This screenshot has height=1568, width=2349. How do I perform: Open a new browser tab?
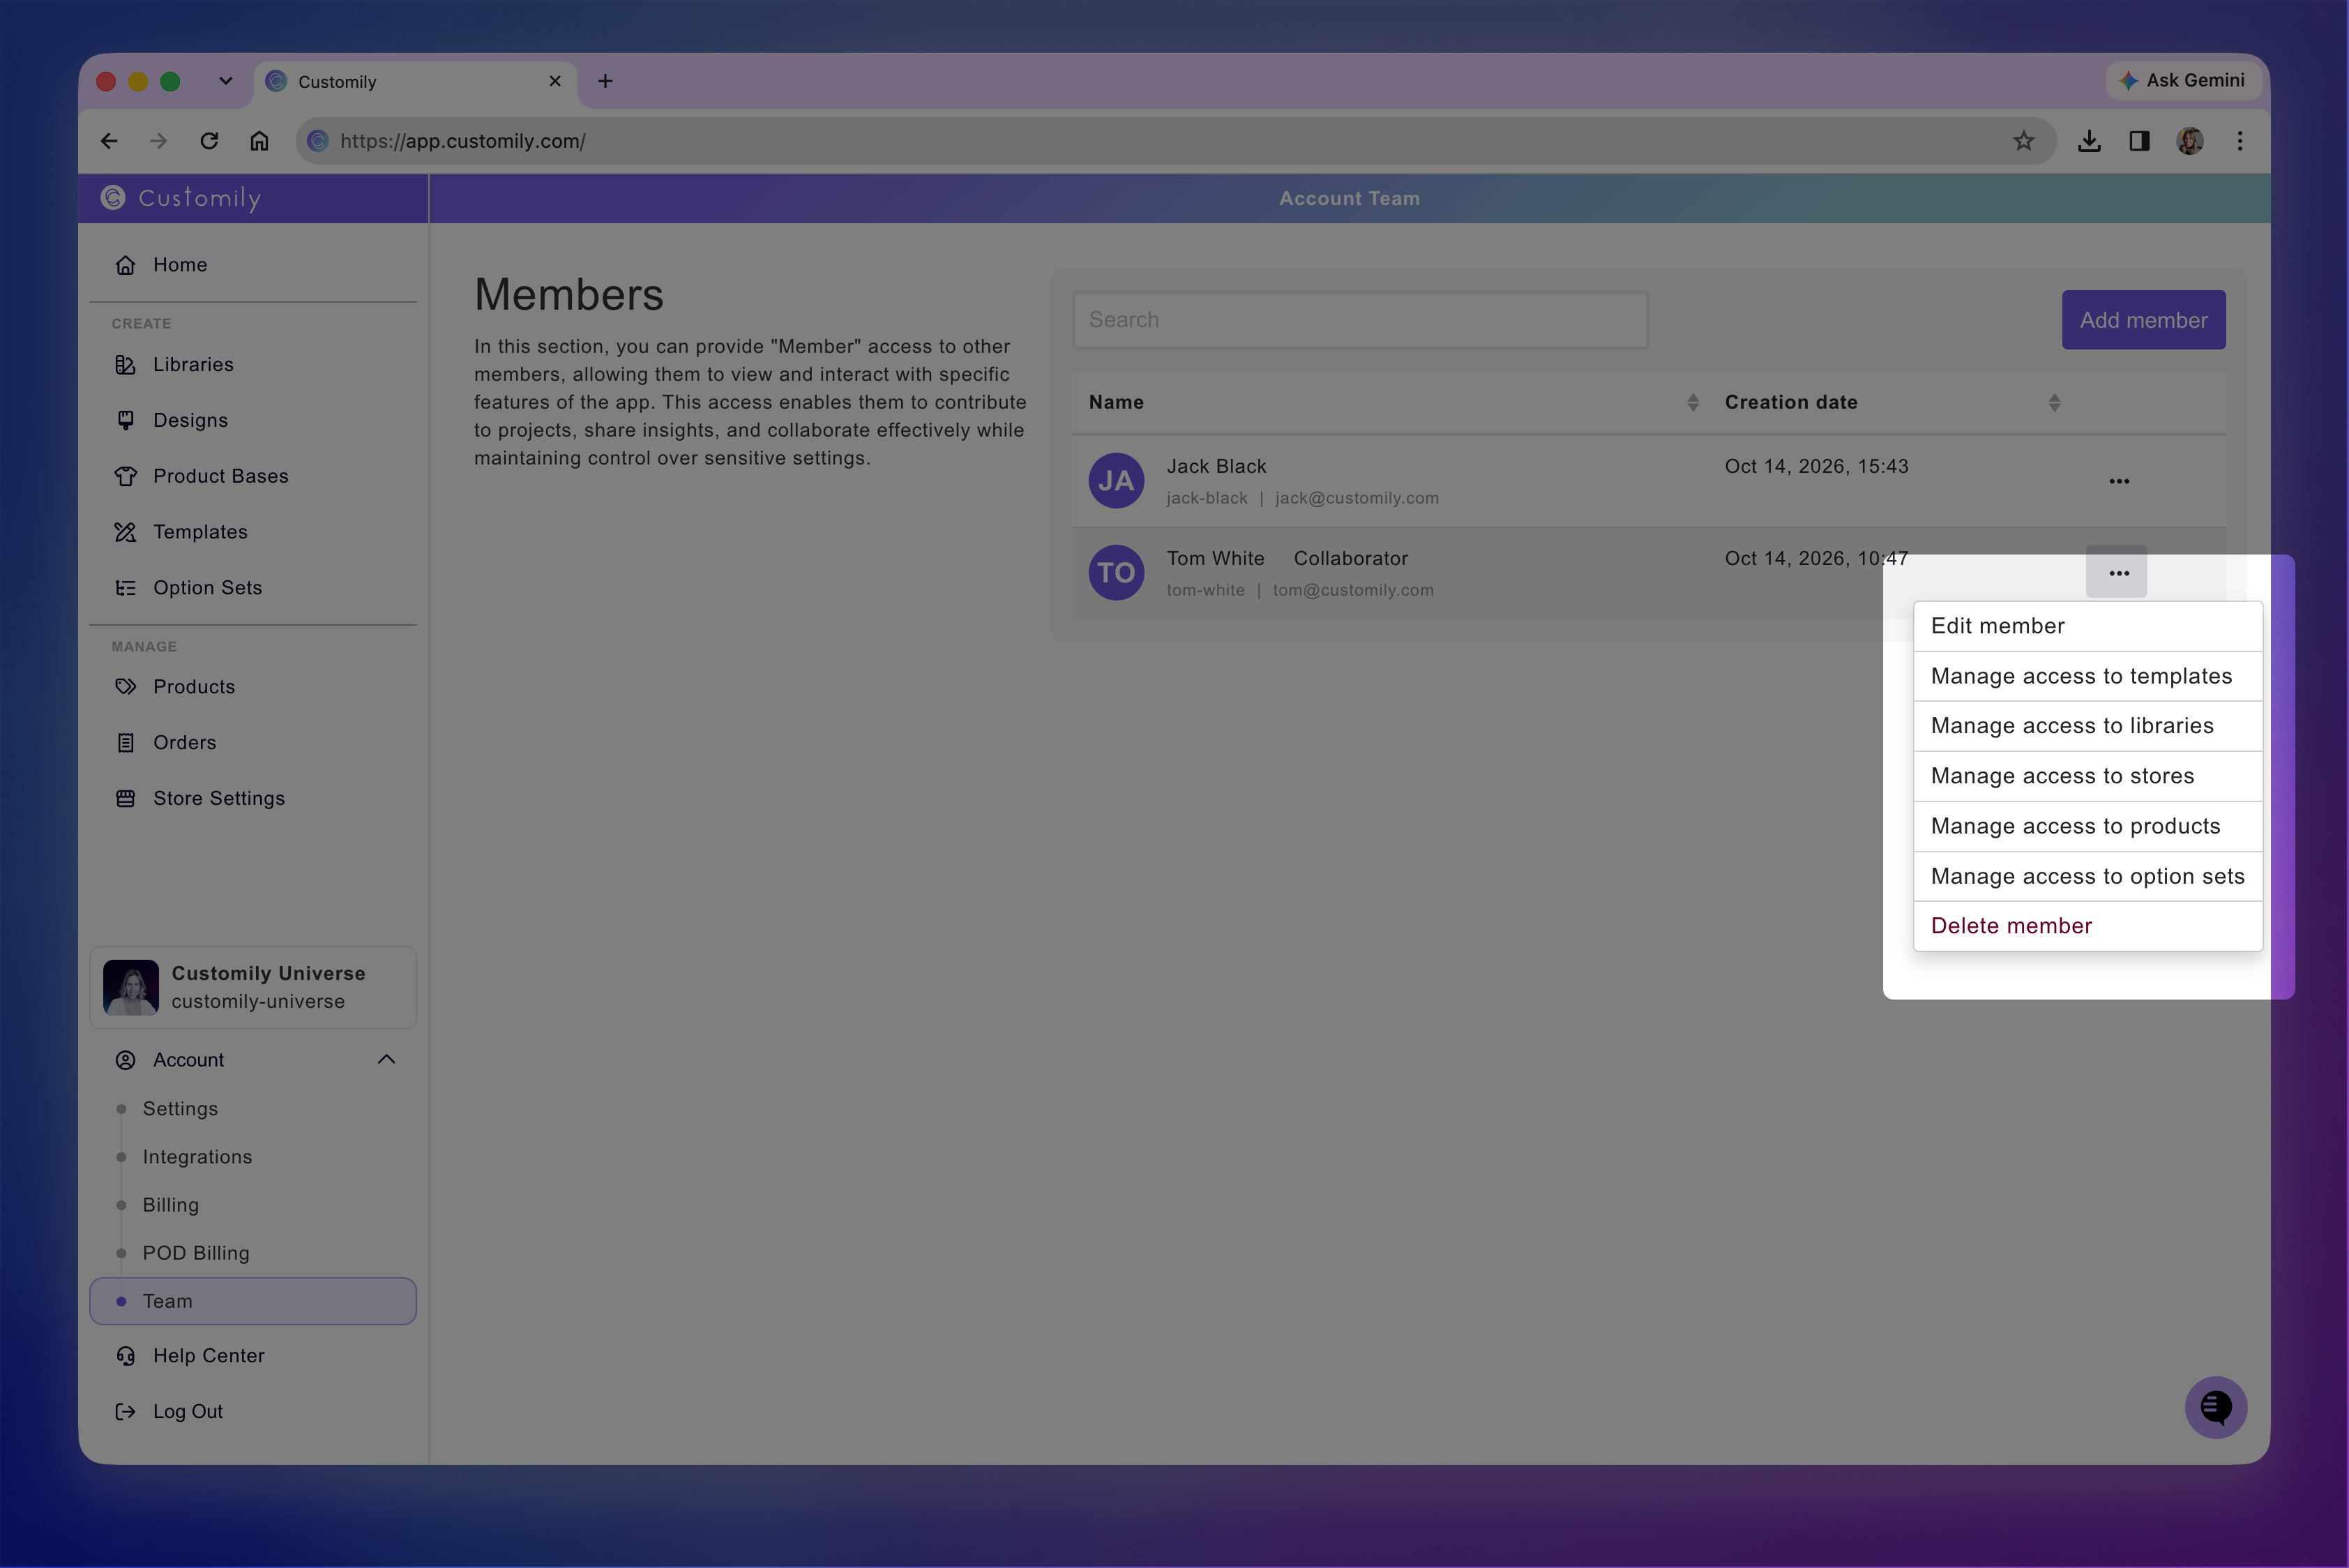tap(605, 81)
